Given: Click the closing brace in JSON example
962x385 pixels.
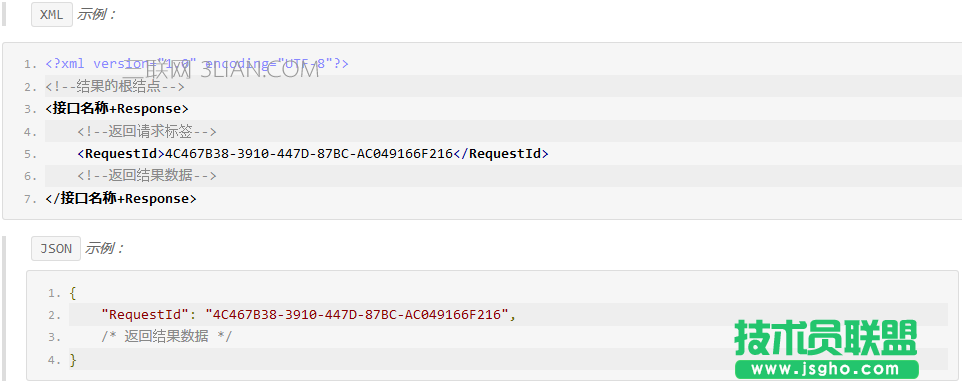Looking at the screenshot, I should click(73, 359).
